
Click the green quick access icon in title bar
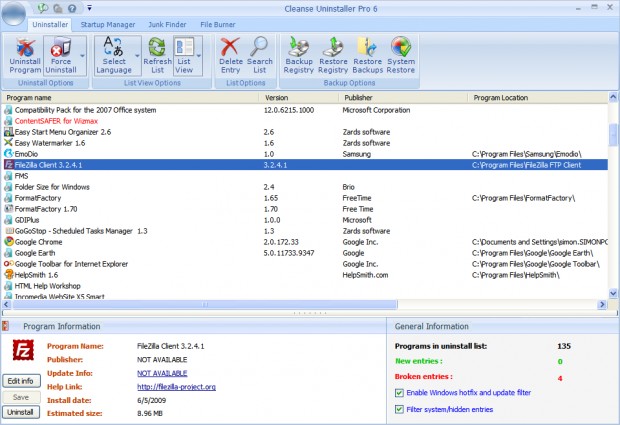click(x=43, y=8)
